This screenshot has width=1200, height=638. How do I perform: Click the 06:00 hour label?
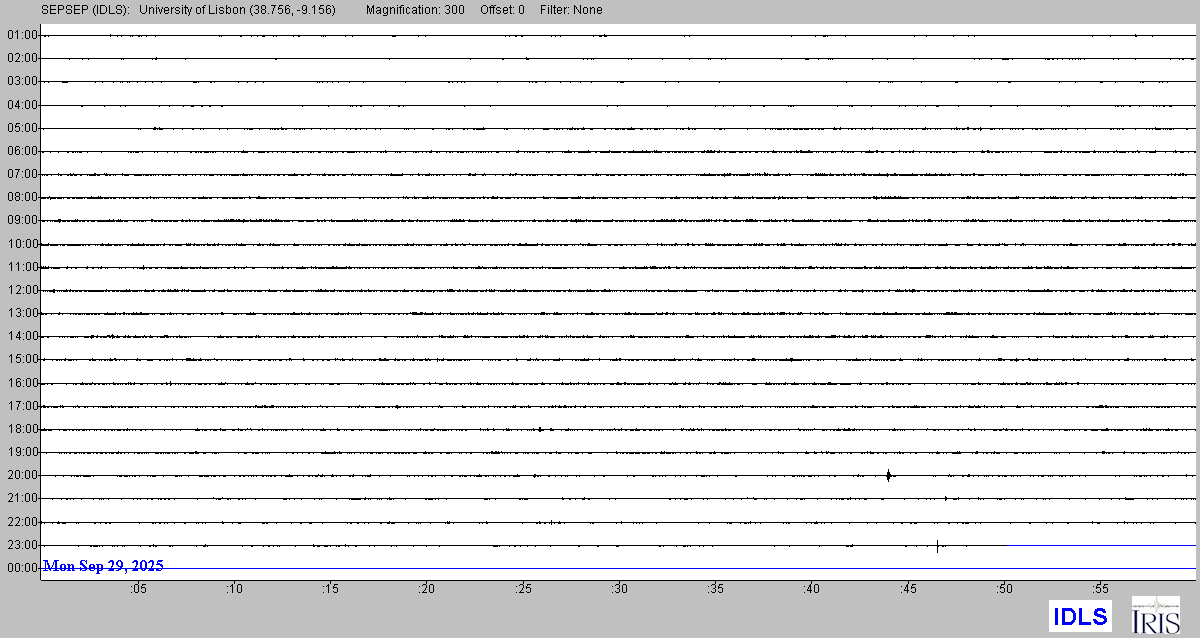point(22,151)
